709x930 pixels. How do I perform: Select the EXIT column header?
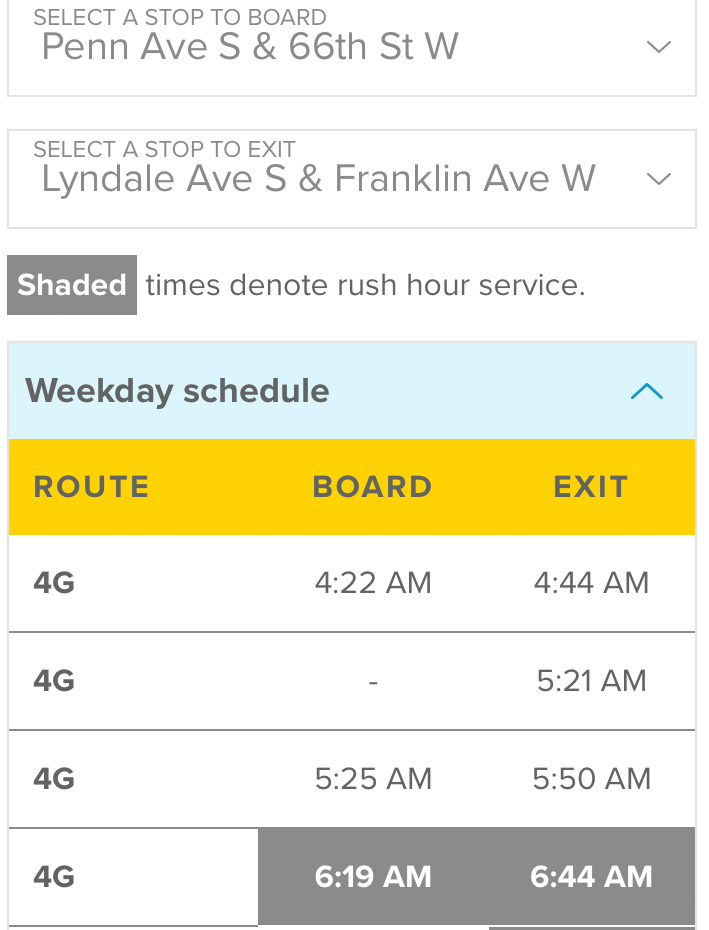(591, 487)
